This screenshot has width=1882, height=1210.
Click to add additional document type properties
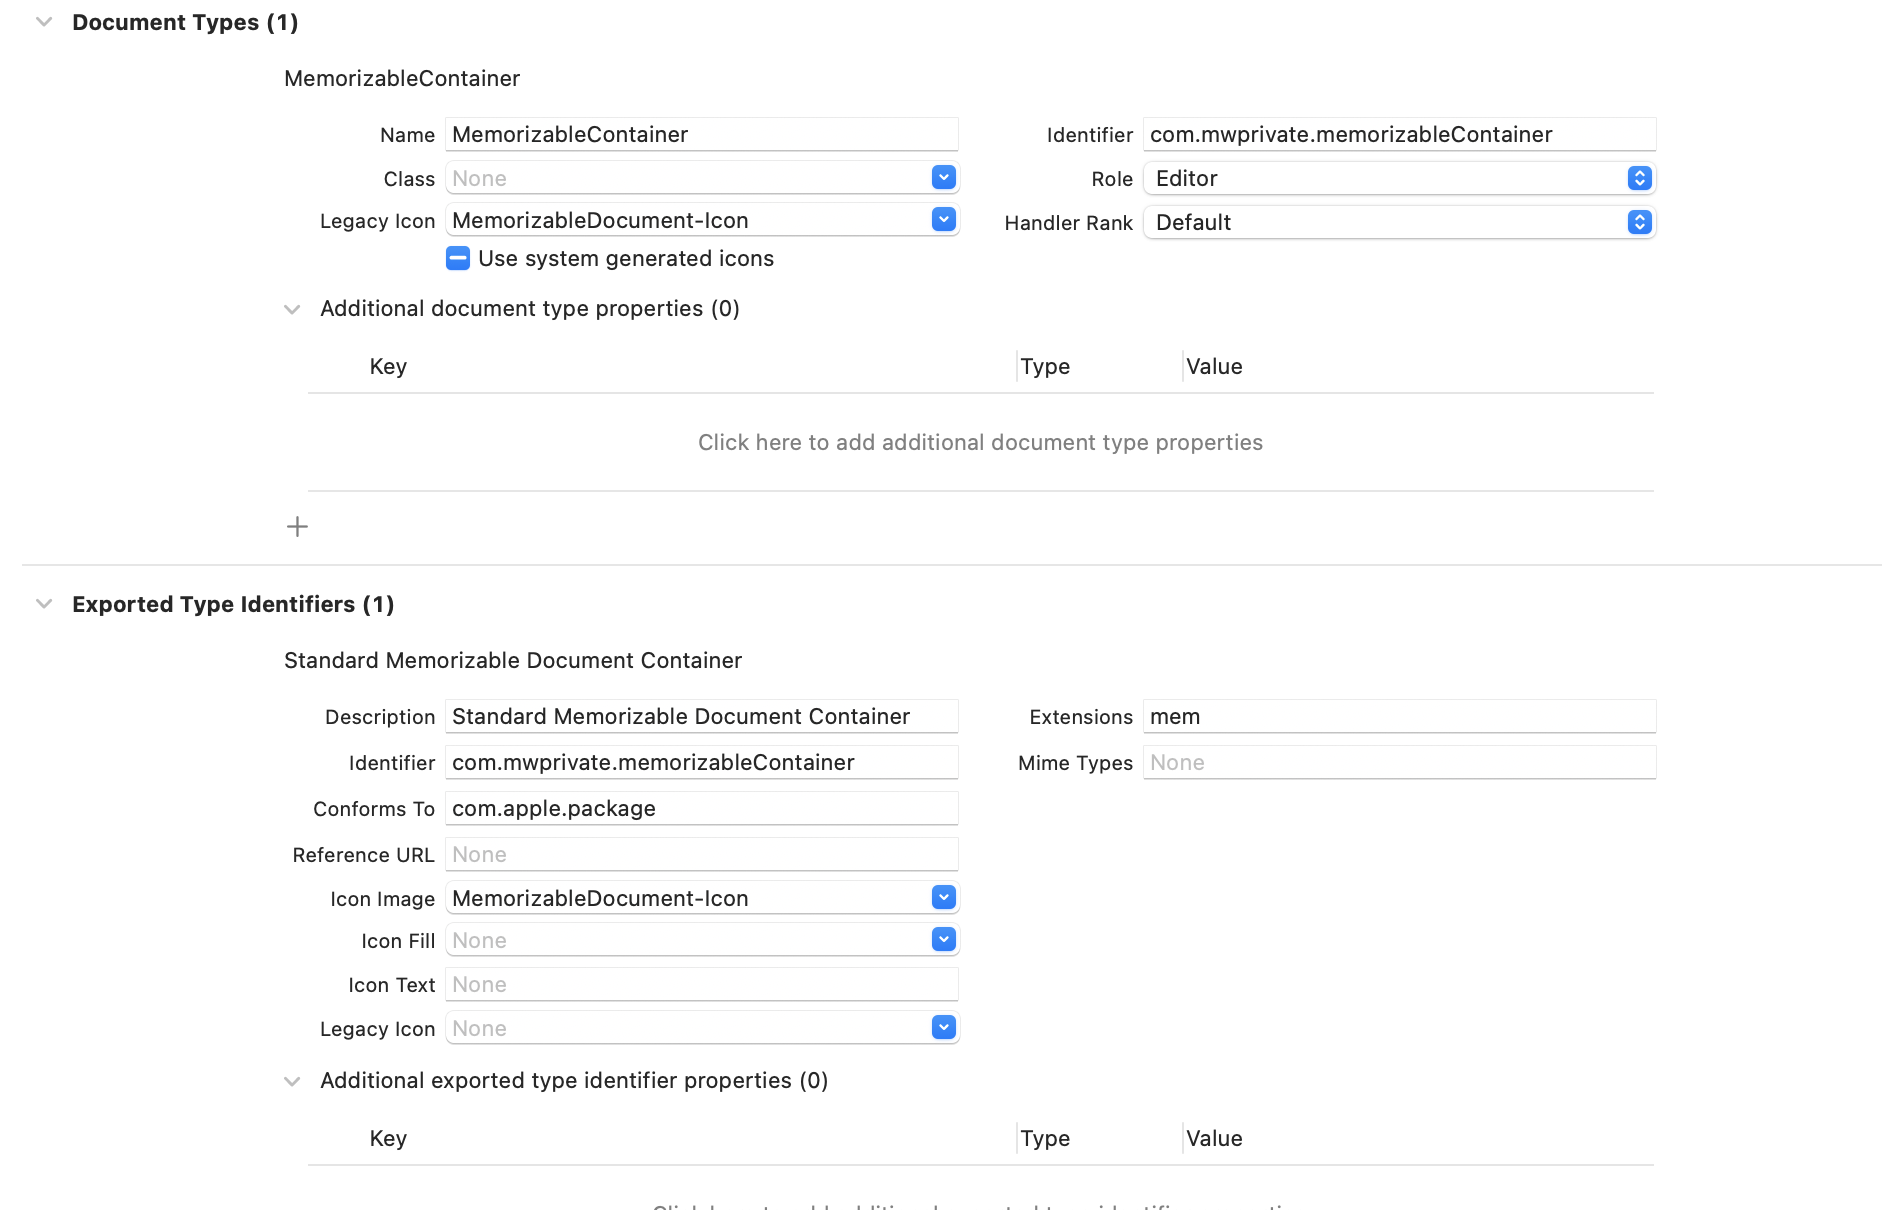click(x=980, y=442)
